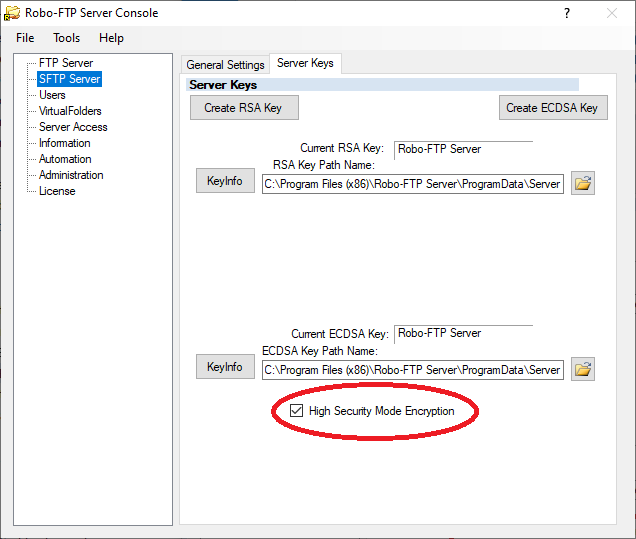Open the File menu

[x=25, y=38]
